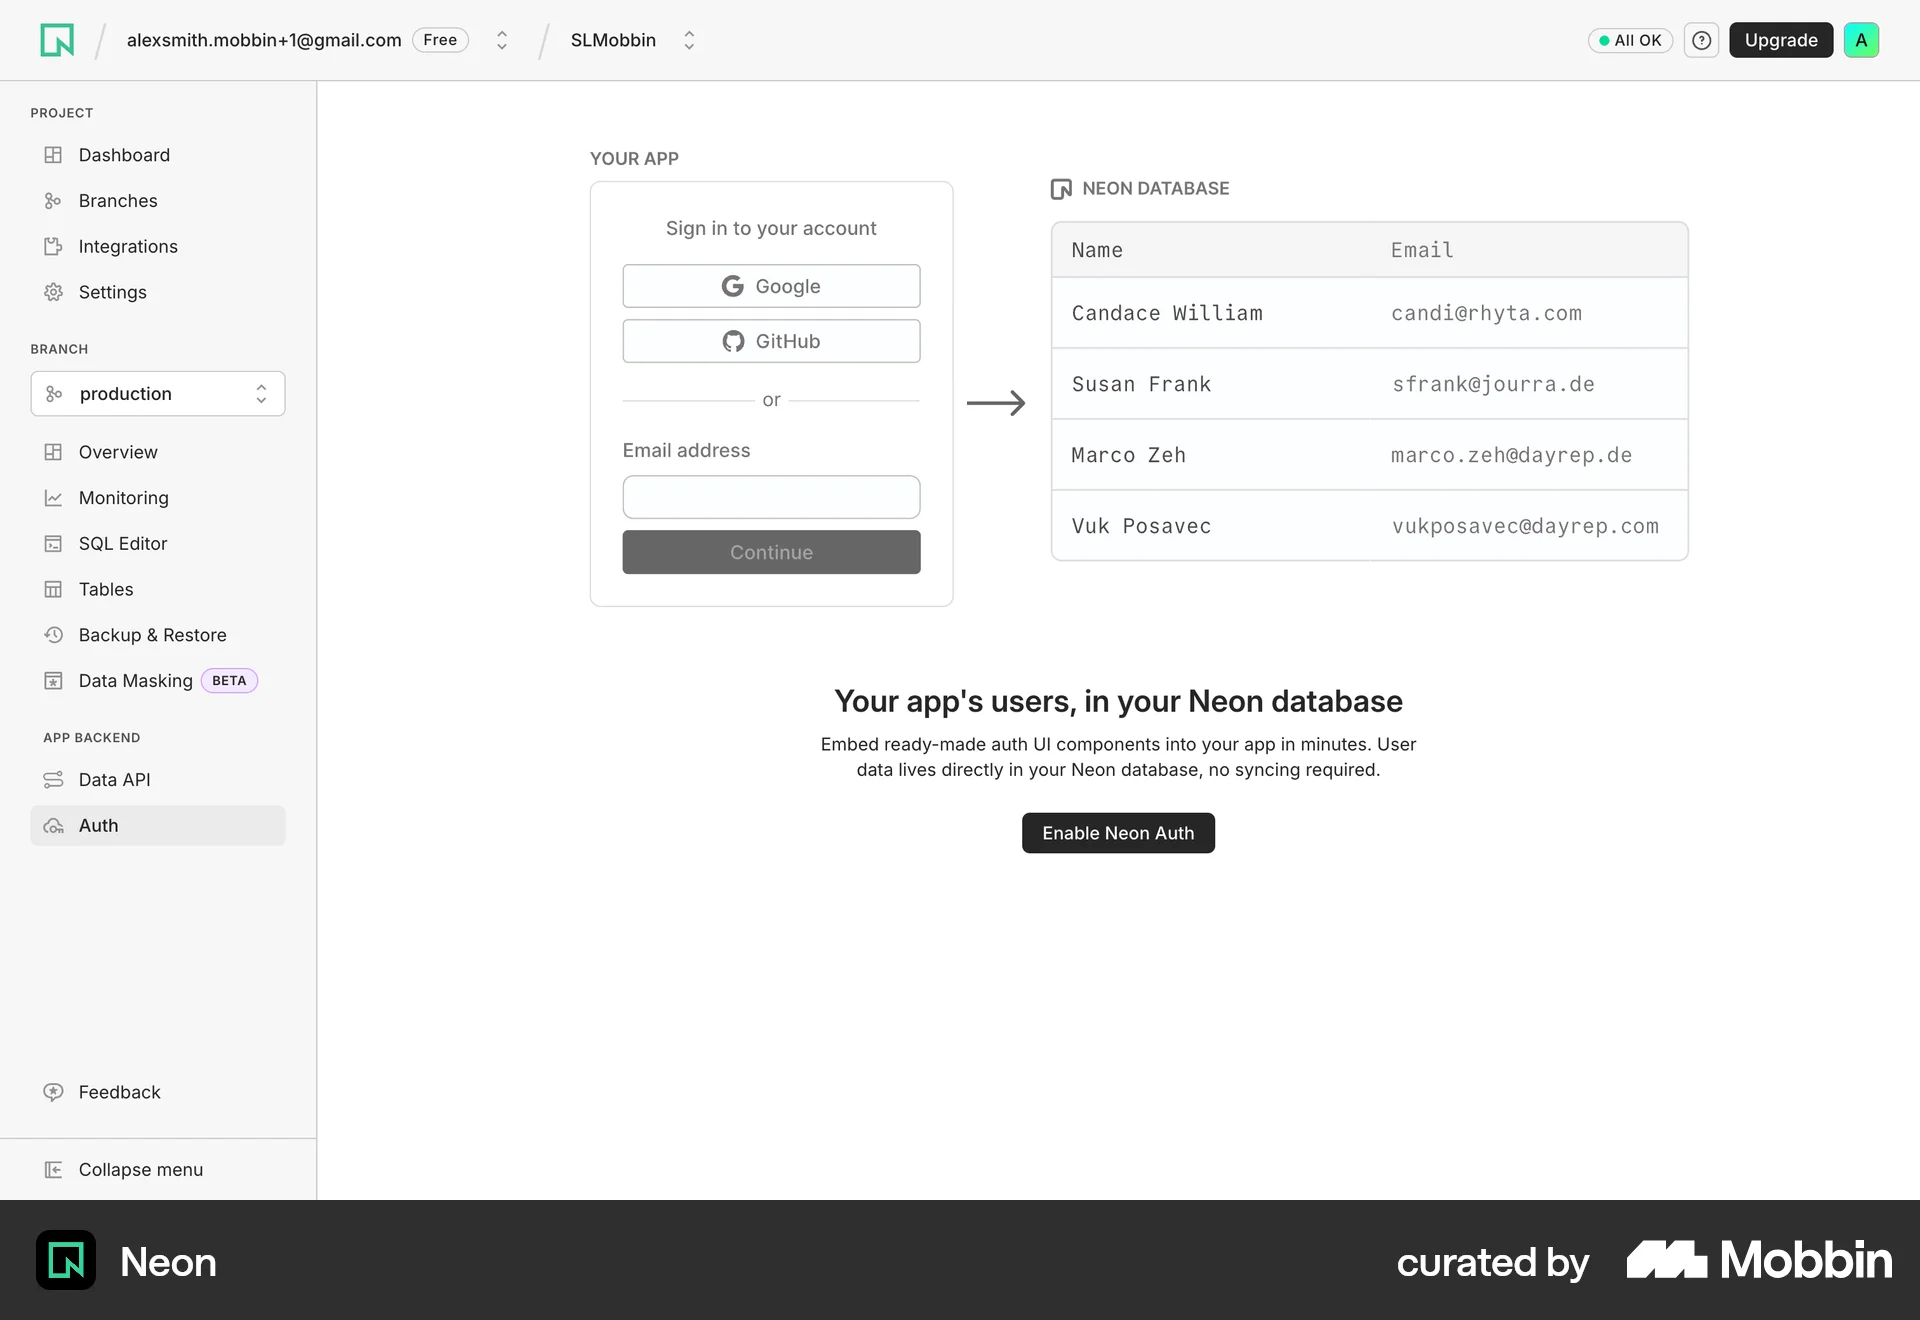This screenshot has height=1320, width=1920.
Task: Click the Neon logo in the header
Action: pos(57,40)
